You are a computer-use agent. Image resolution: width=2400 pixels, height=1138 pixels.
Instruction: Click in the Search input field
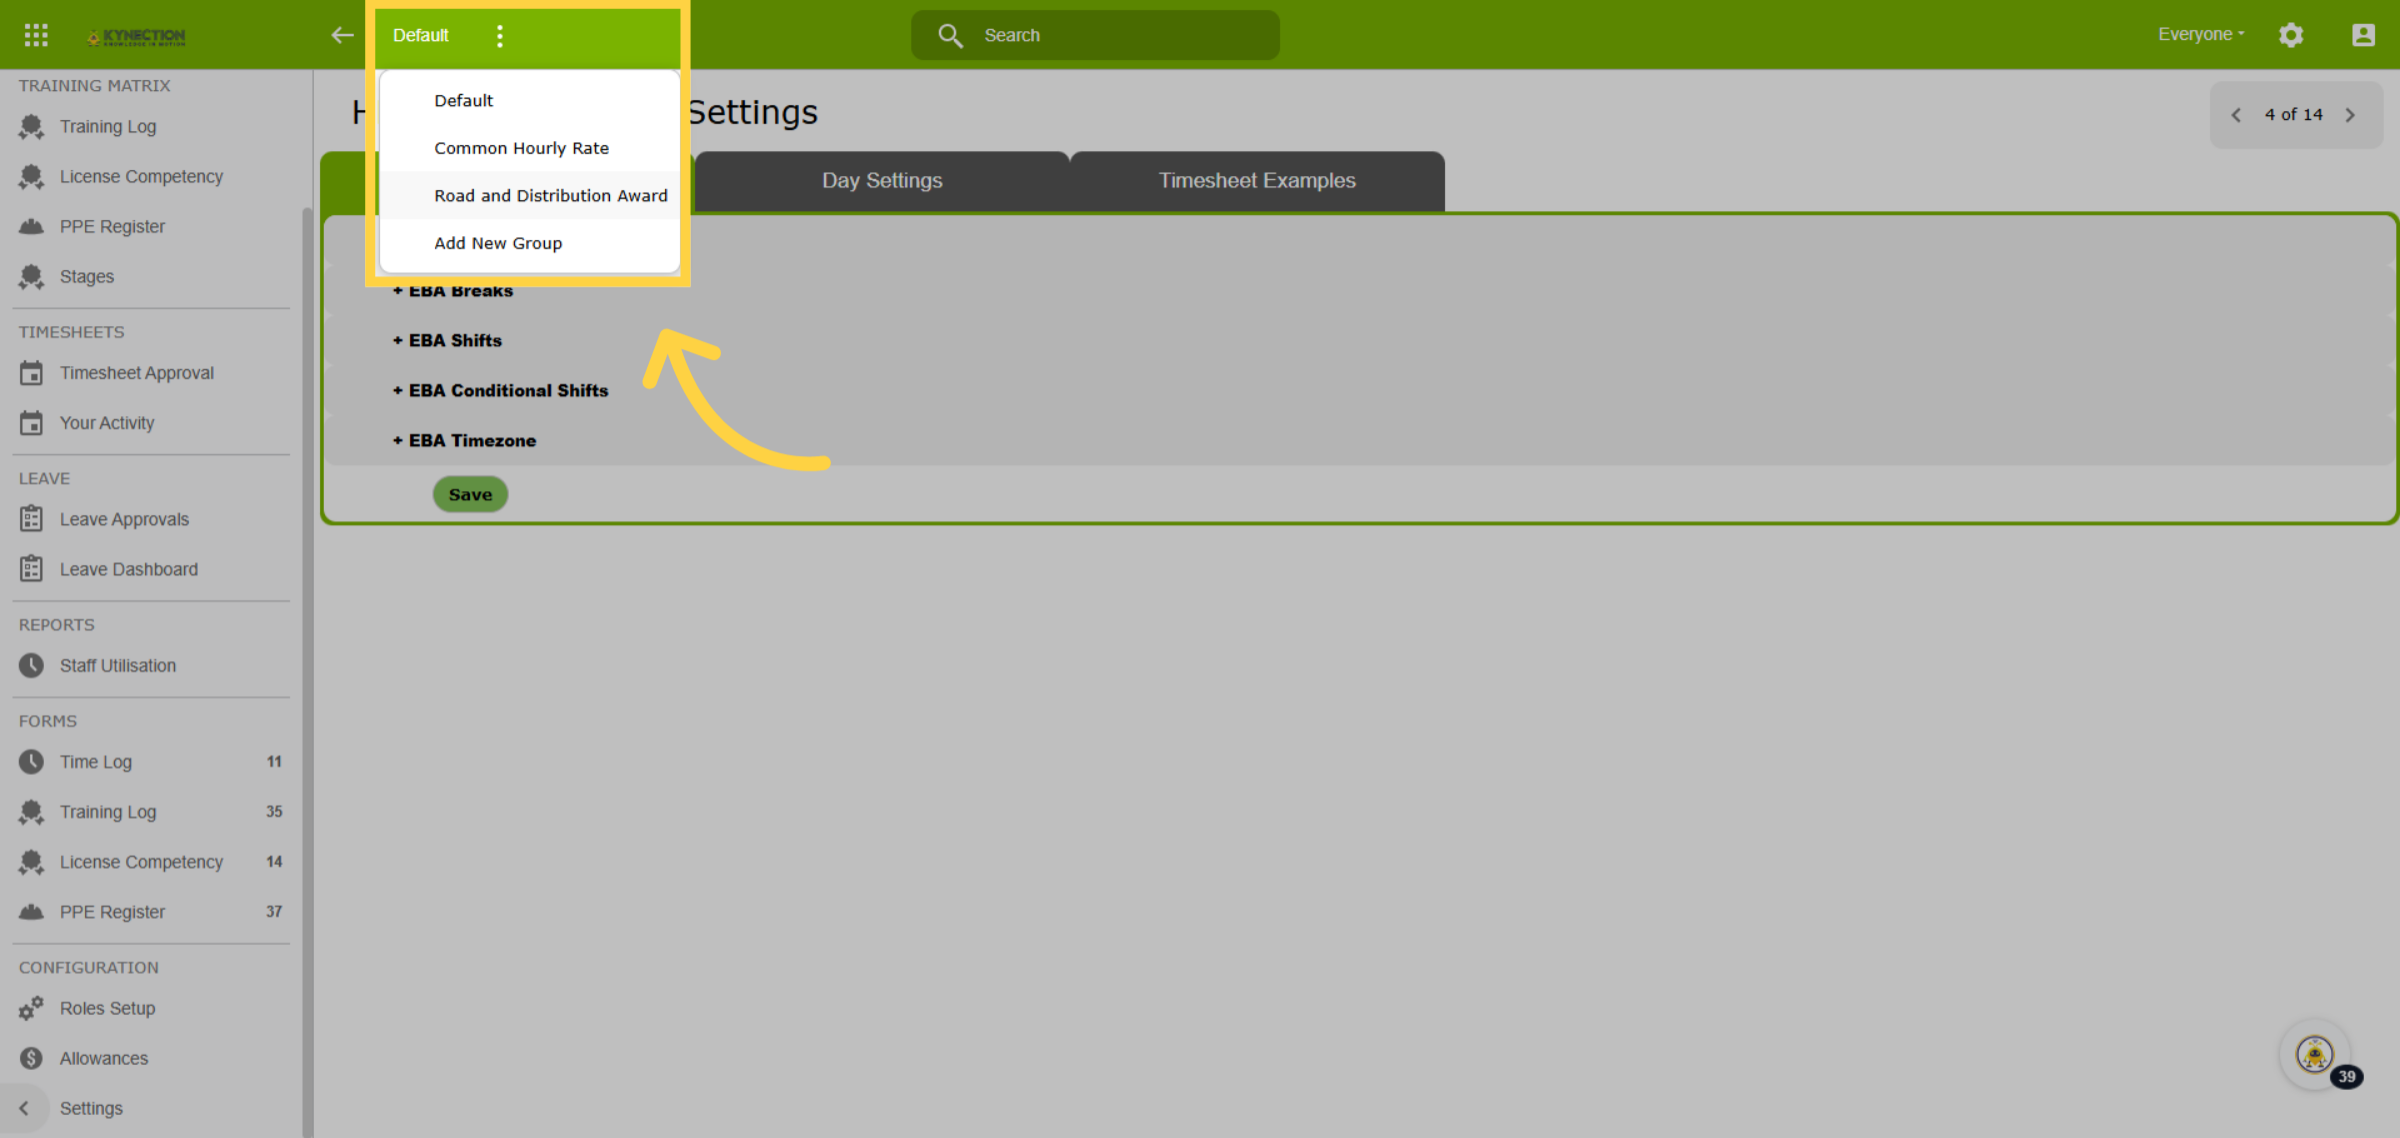click(1095, 35)
